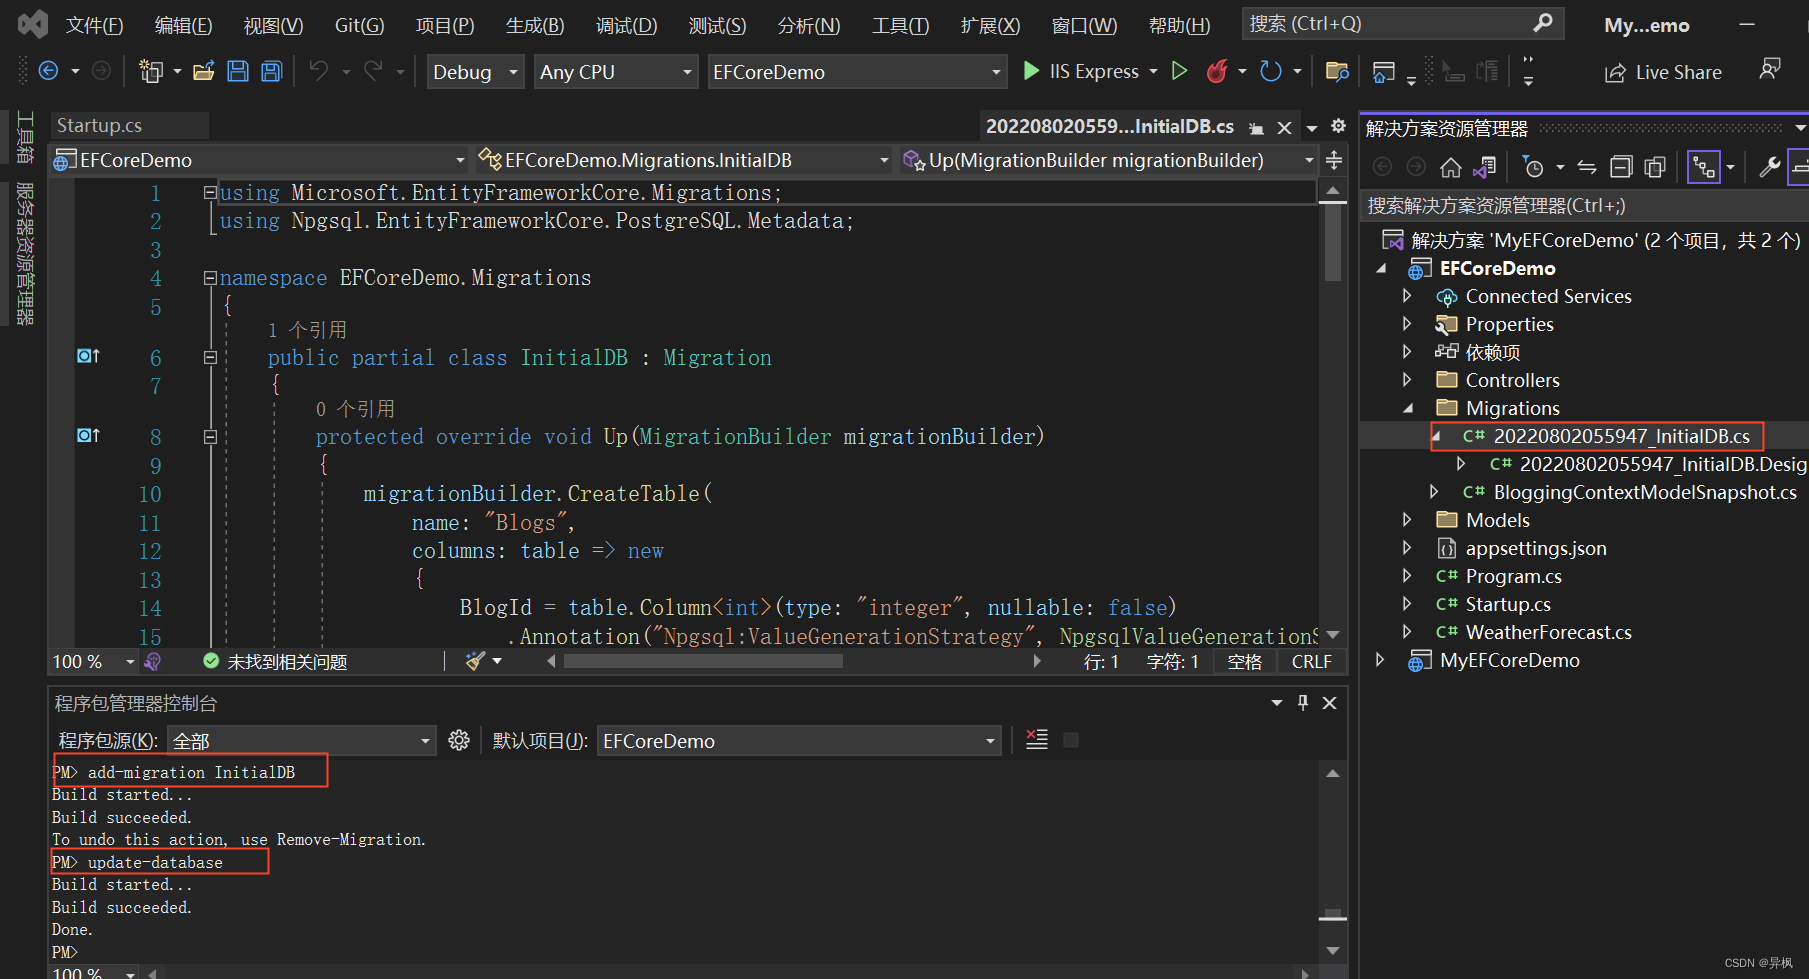Toggle pin on the InitialDB.cs tab
Image resolution: width=1809 pixels, height=979 pixels.
[x=1257, y=128]
